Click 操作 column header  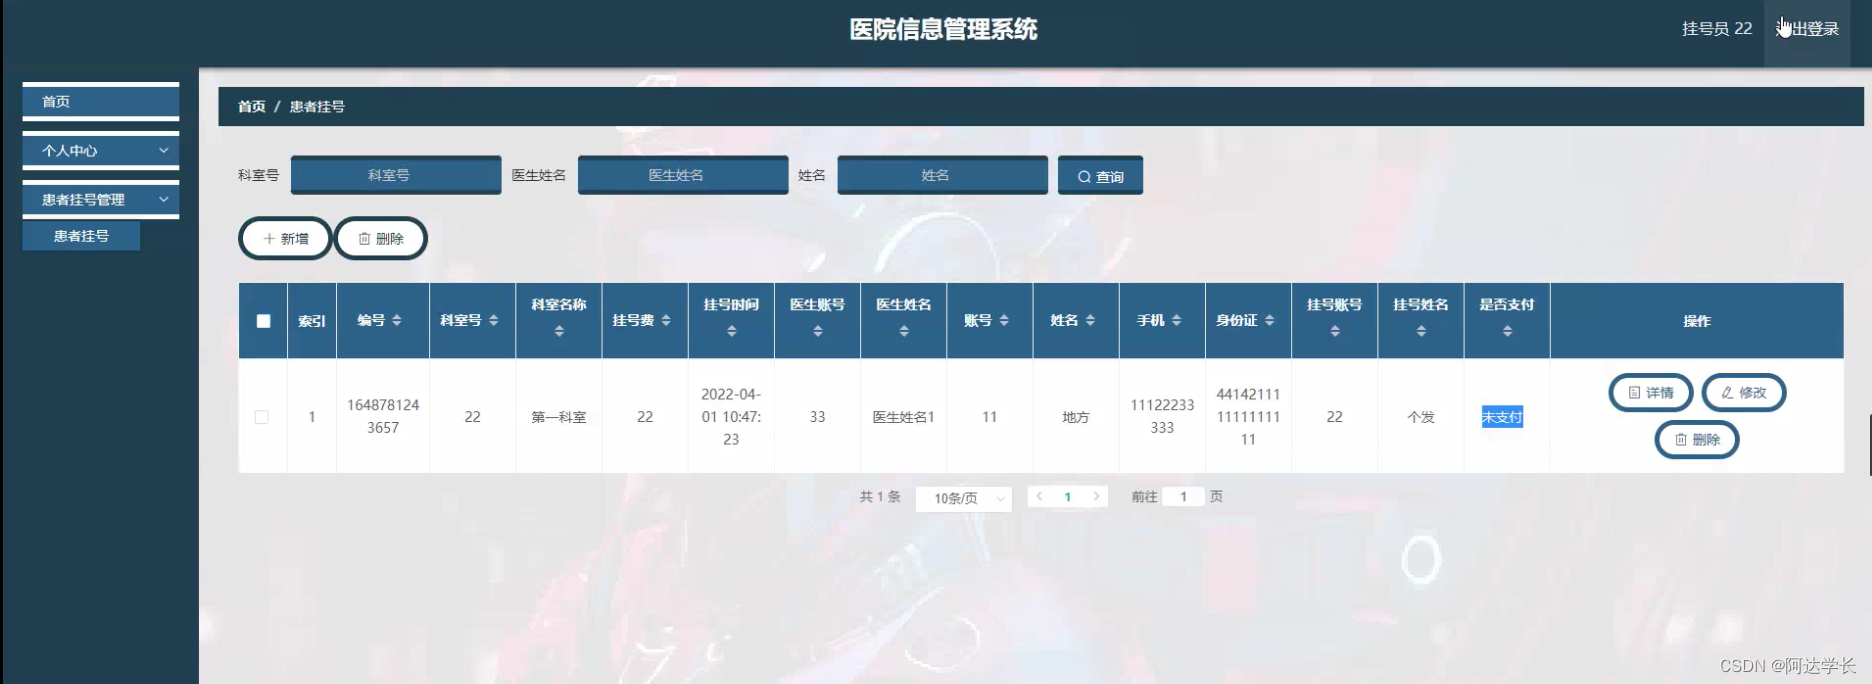1697,321
